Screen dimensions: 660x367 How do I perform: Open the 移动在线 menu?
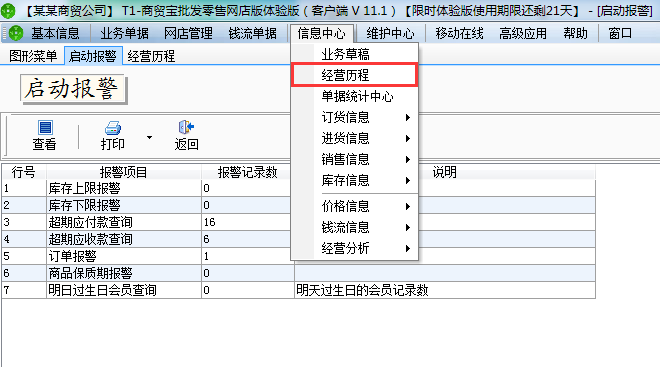(x=459, y=33)
